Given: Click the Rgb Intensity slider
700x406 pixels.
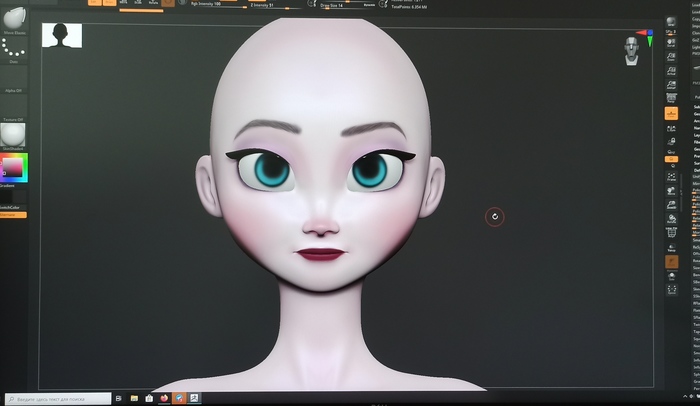Looking at the screenshot, I should [x=205, y=5].
